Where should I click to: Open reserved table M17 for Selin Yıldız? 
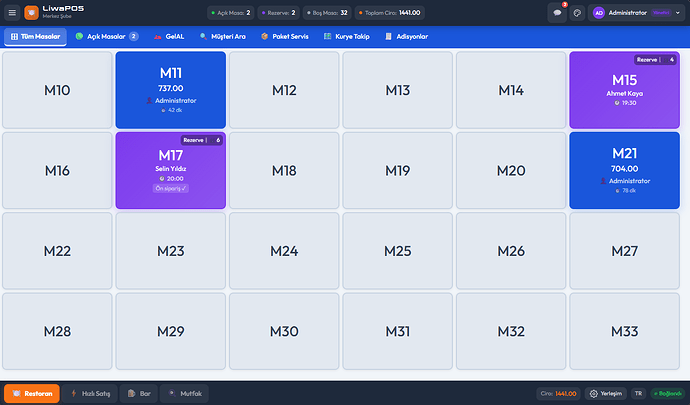(171, 170)
